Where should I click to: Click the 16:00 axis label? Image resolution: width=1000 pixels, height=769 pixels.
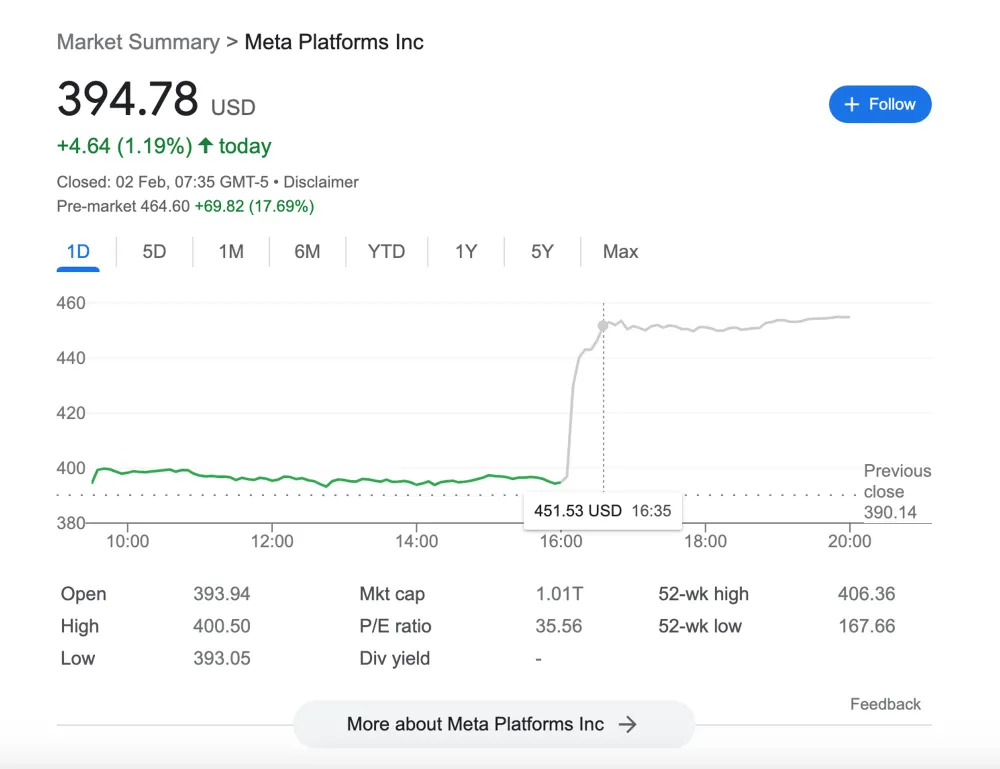[x=561, y=541]
